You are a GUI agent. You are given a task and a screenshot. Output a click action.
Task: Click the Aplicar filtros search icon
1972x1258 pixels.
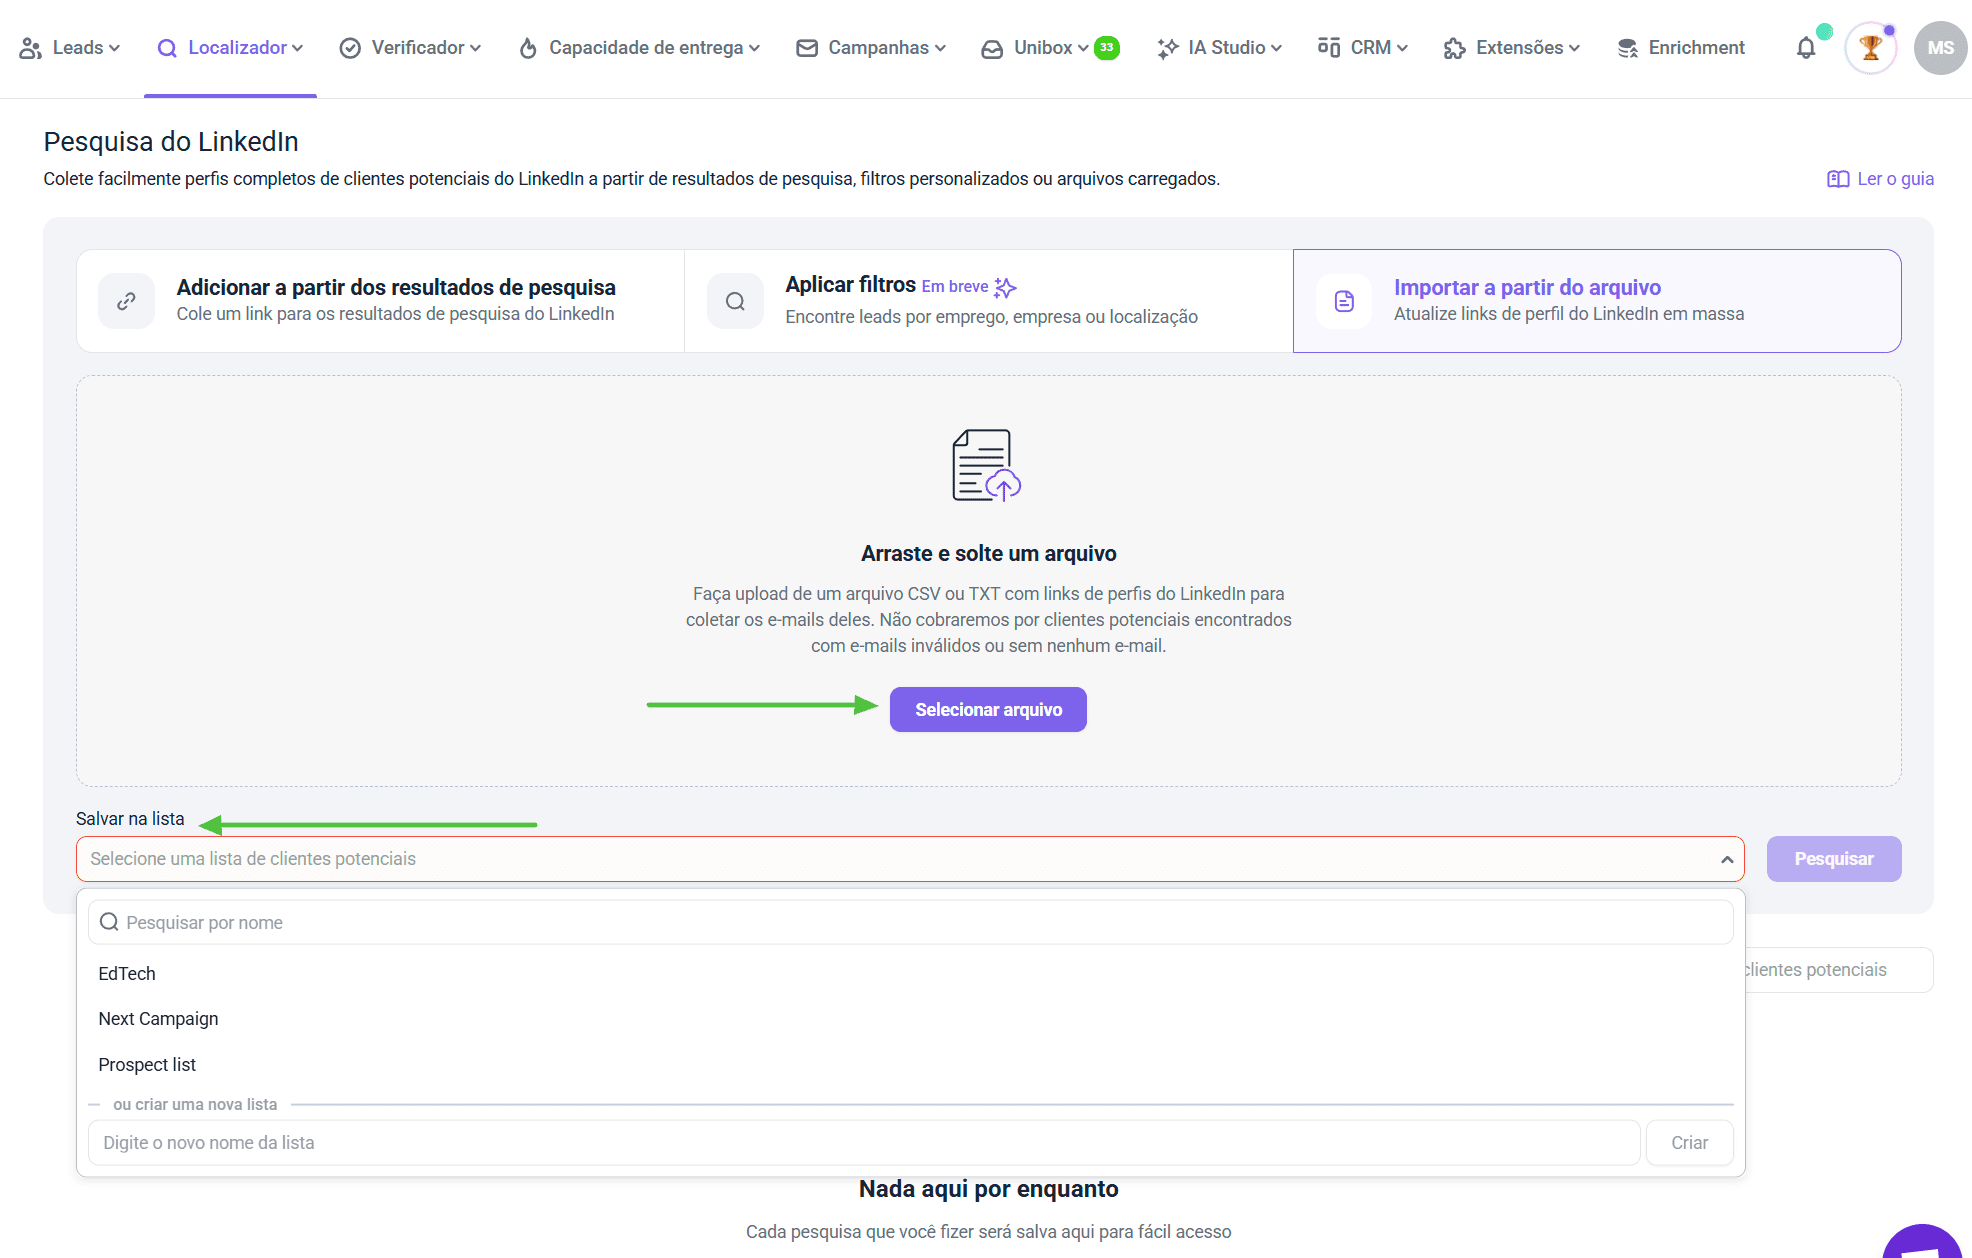click(735, 301)
